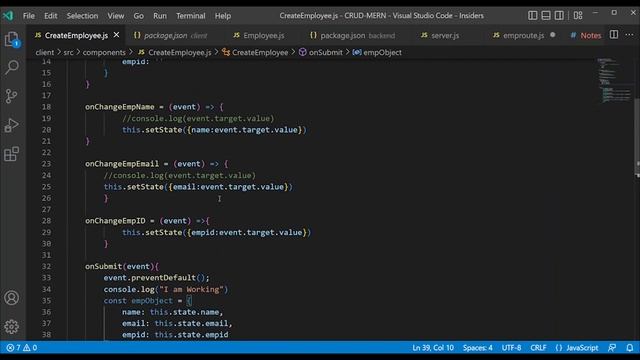Expand the src breadcrumb

68,52
